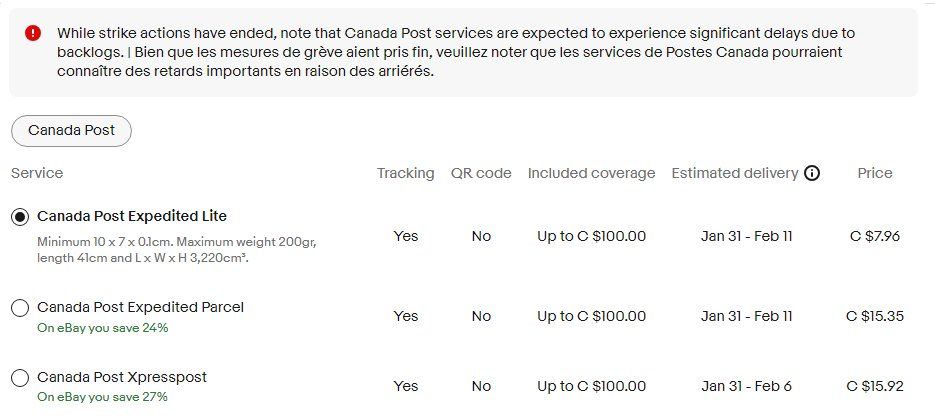This screenshot has height=417, width=935.
Task: Click the Canada Post carrier filter chip
Action: [72, 131]
